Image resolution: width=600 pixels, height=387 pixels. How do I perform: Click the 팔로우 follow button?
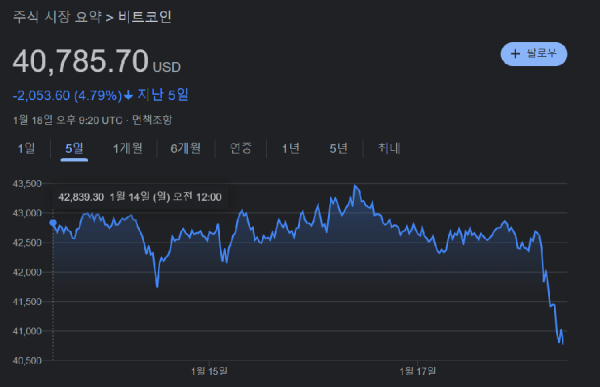534,54
